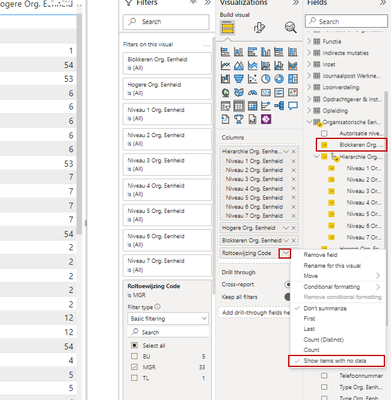Check the Autorisatie nive... field checkbox
391x400 pixels.
click(324, 133)
